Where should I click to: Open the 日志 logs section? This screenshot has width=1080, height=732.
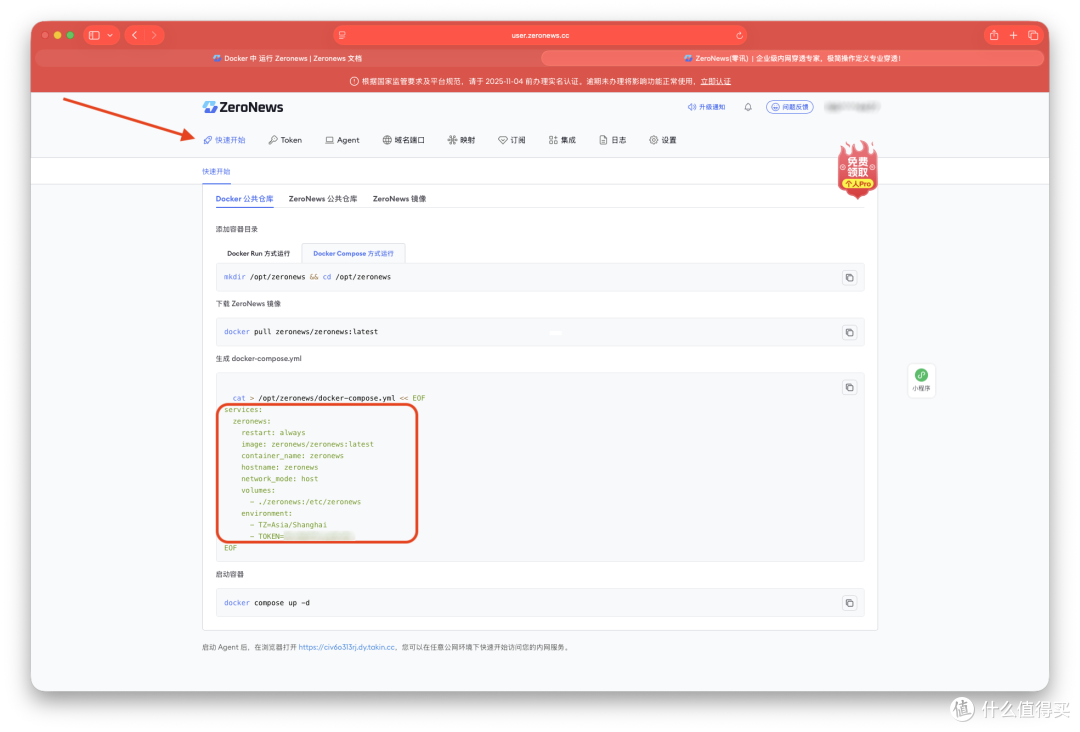pos(612,140)
